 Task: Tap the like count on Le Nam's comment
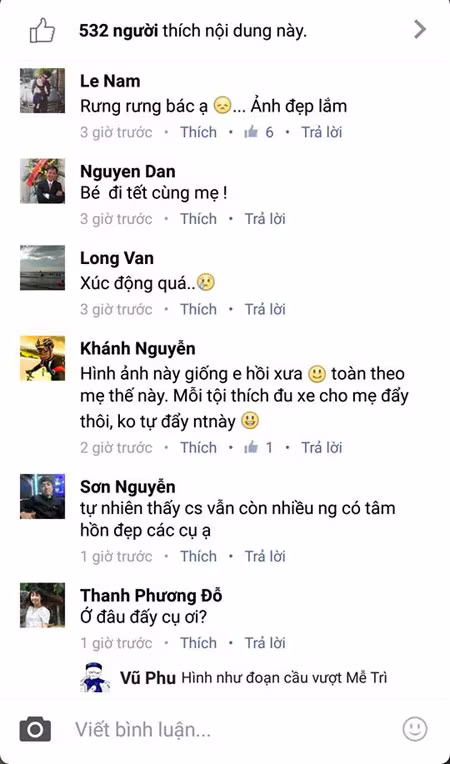pos(259,132)
